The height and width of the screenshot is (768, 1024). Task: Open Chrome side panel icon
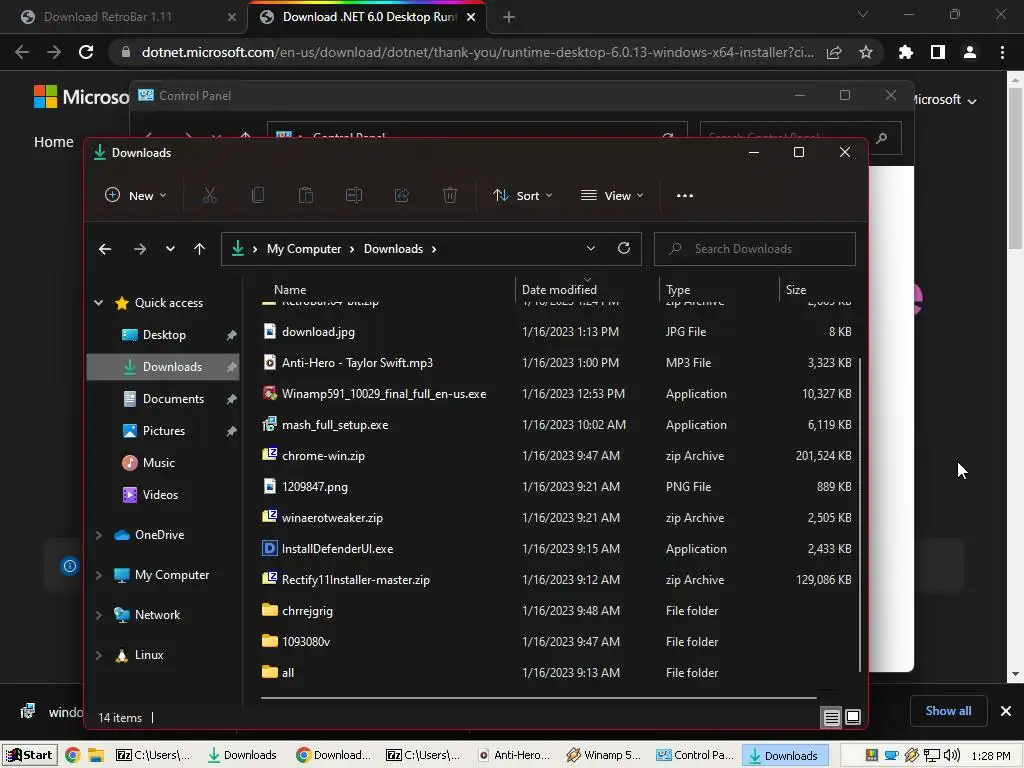click(x=938, y=52)
